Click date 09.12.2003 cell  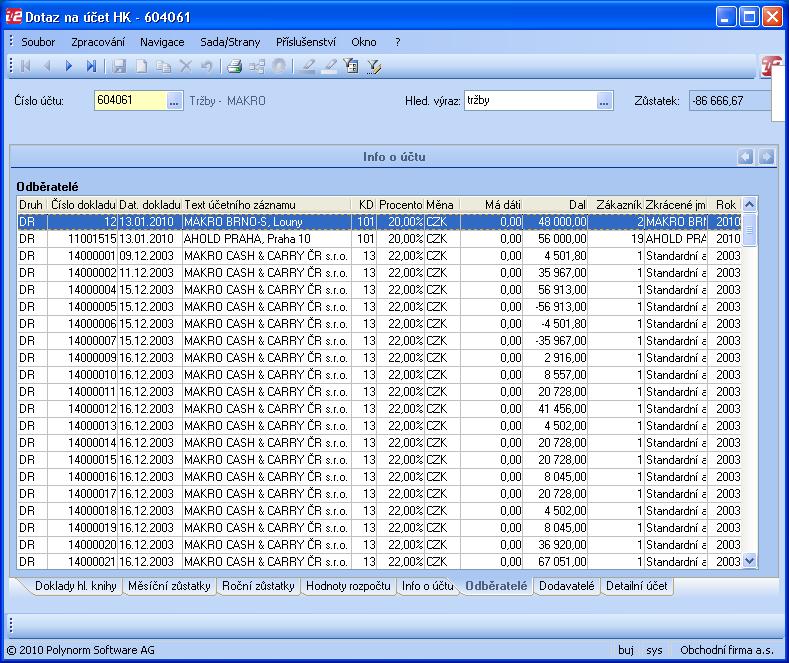(149, 256)
